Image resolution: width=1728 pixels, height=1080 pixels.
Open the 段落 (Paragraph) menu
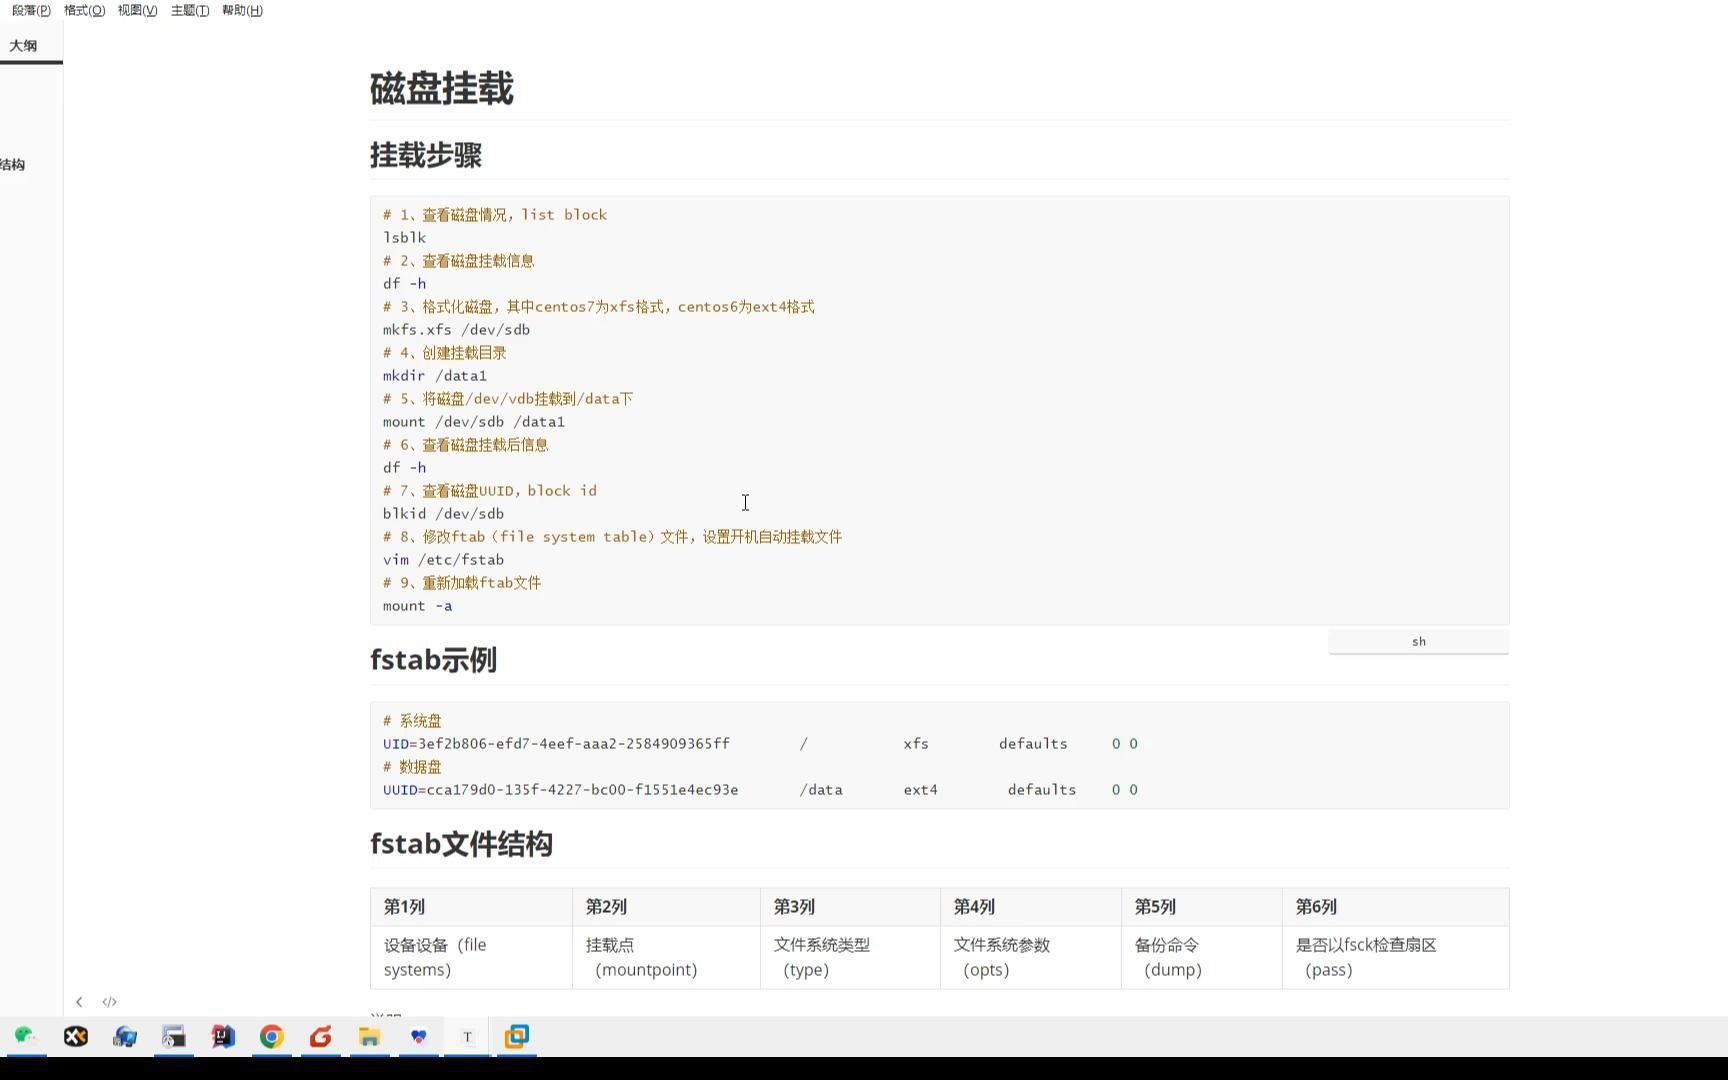click(31, 10)
